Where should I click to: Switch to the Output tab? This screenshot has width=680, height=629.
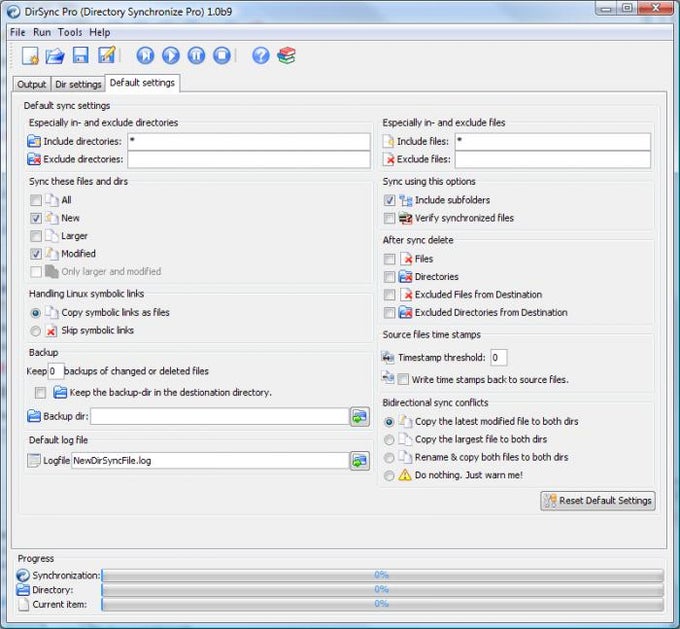[x=32, y=84]
